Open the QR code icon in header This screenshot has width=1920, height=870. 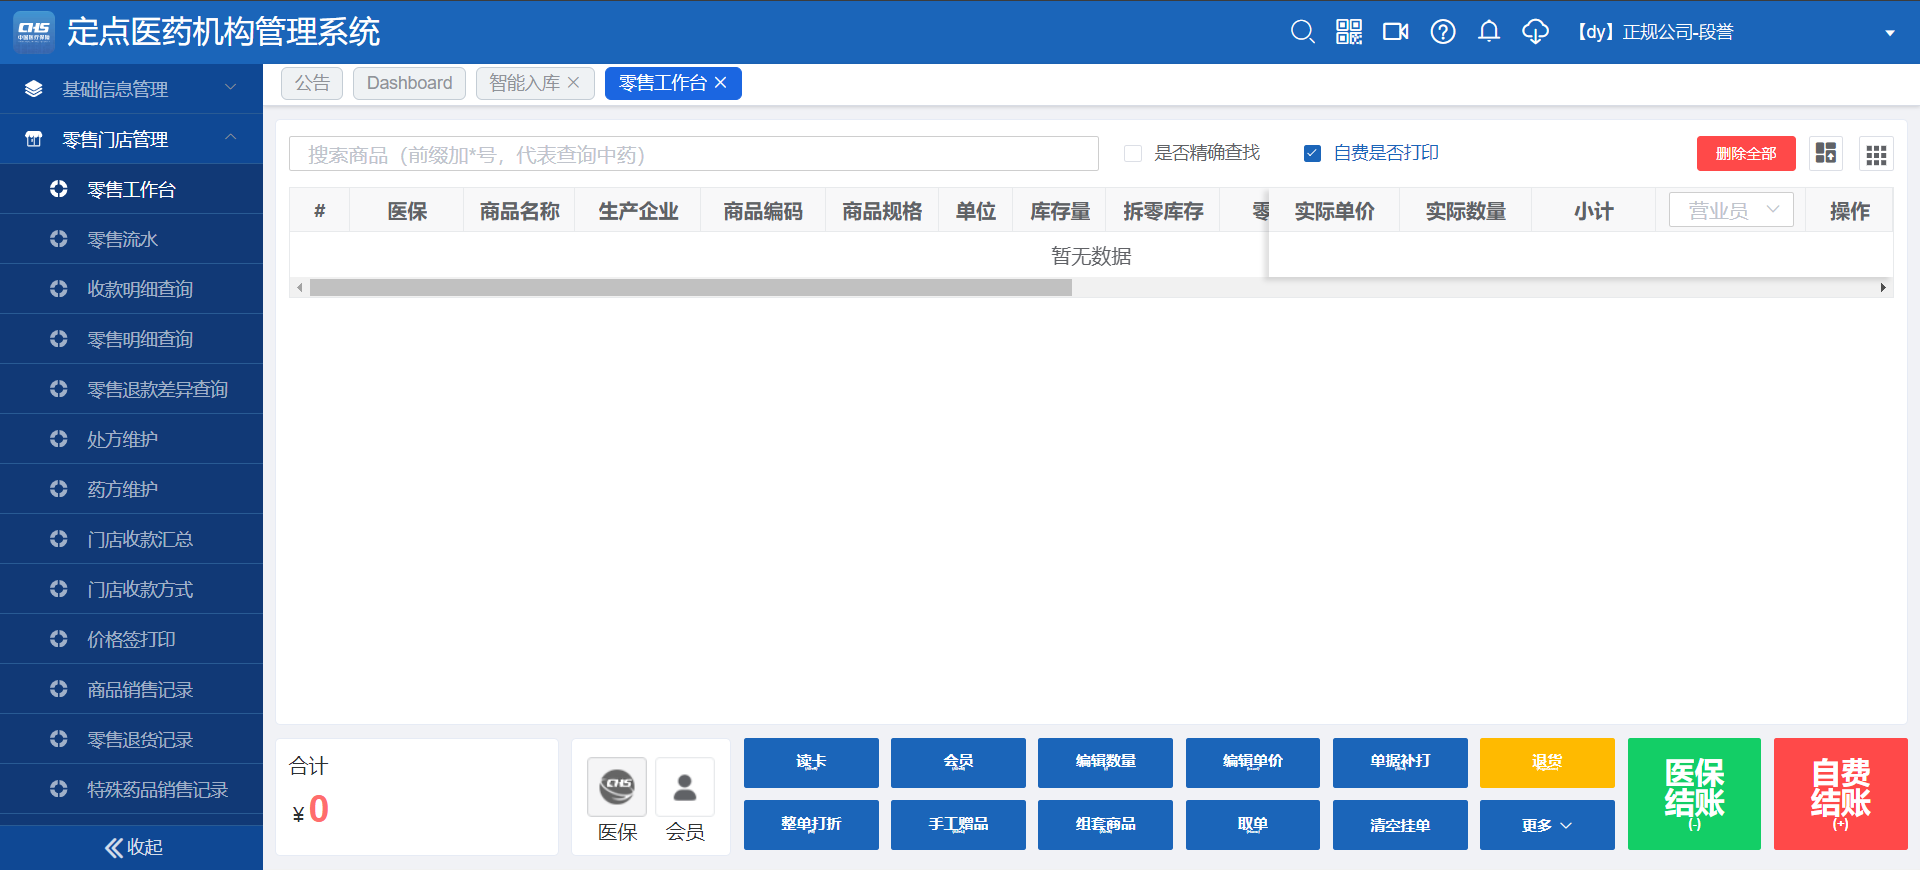click(x=1349, y=32)
